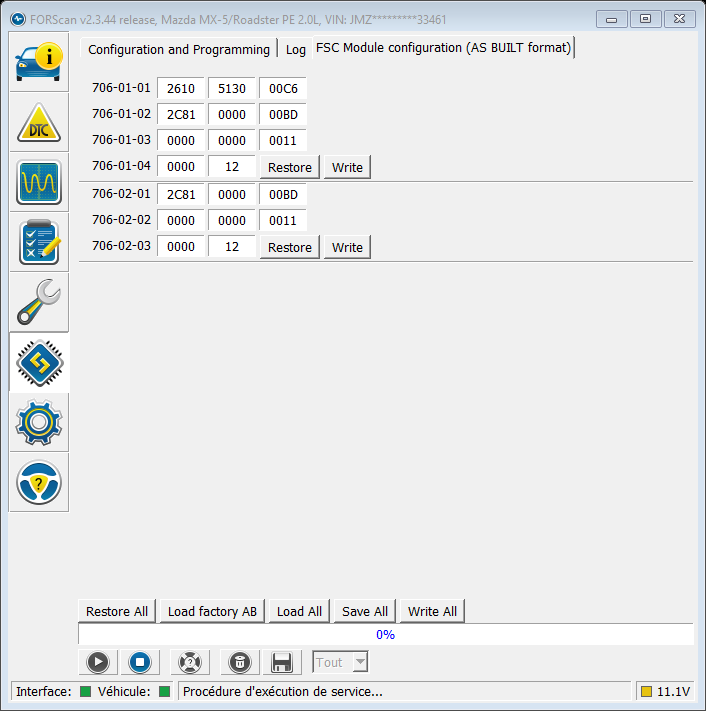Click field 00C6 in row 706-01-01
Image resolution: width=706 pixels, height=711 pixels.
(283, 88)
